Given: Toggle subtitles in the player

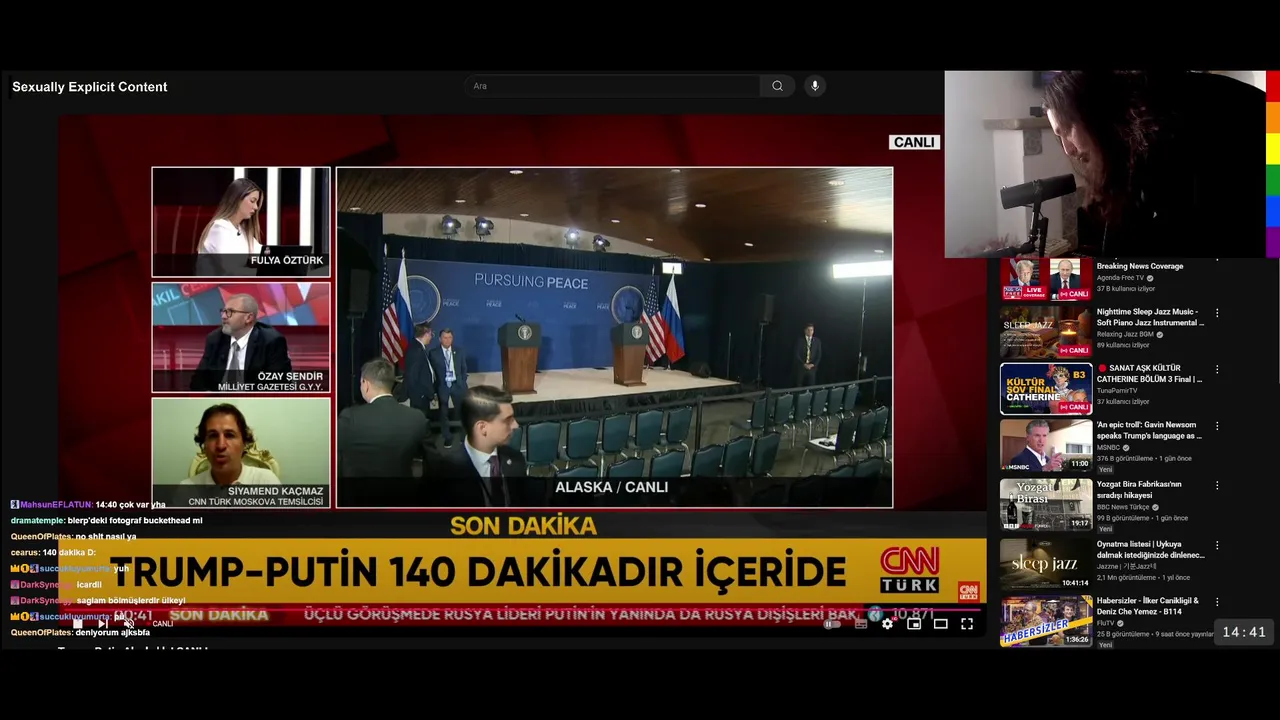Looking at the screenshot, I should [861, 624].
